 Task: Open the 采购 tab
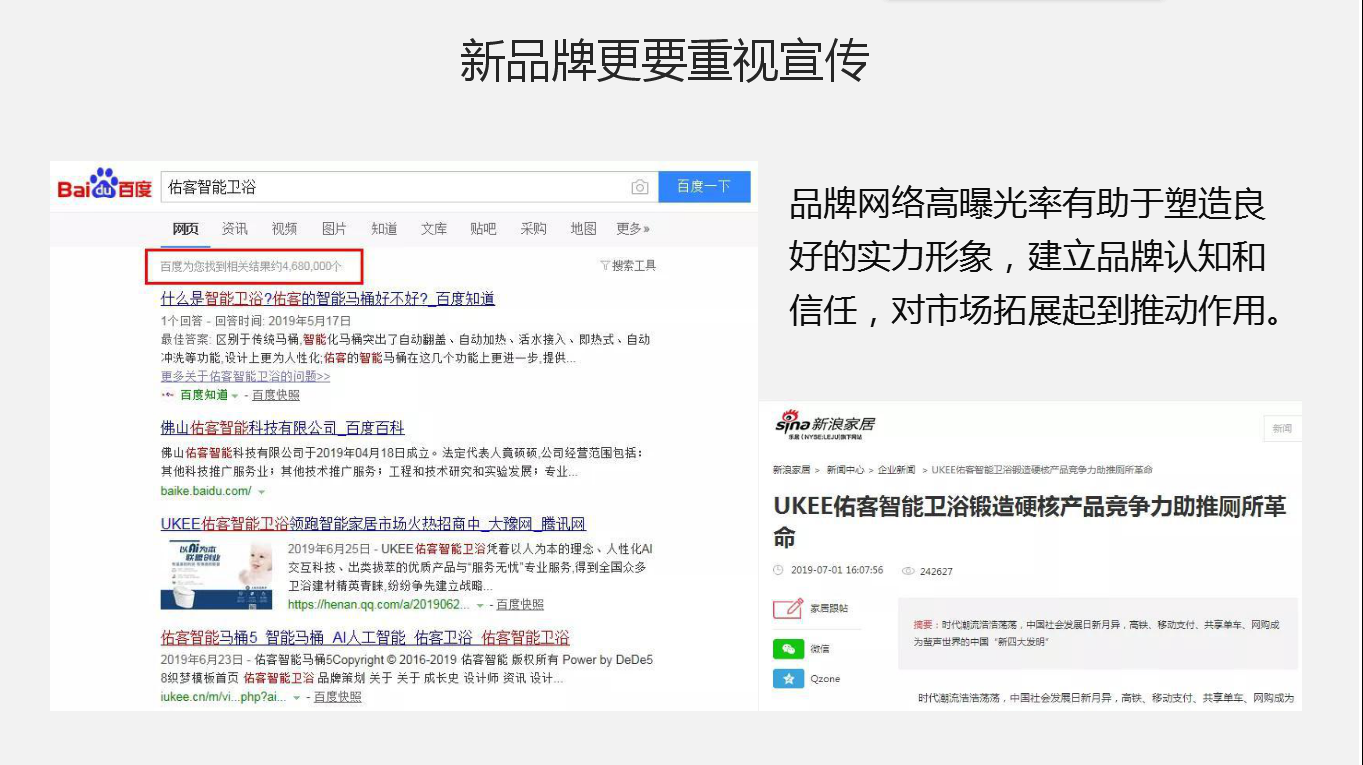(x=534, y=229)
